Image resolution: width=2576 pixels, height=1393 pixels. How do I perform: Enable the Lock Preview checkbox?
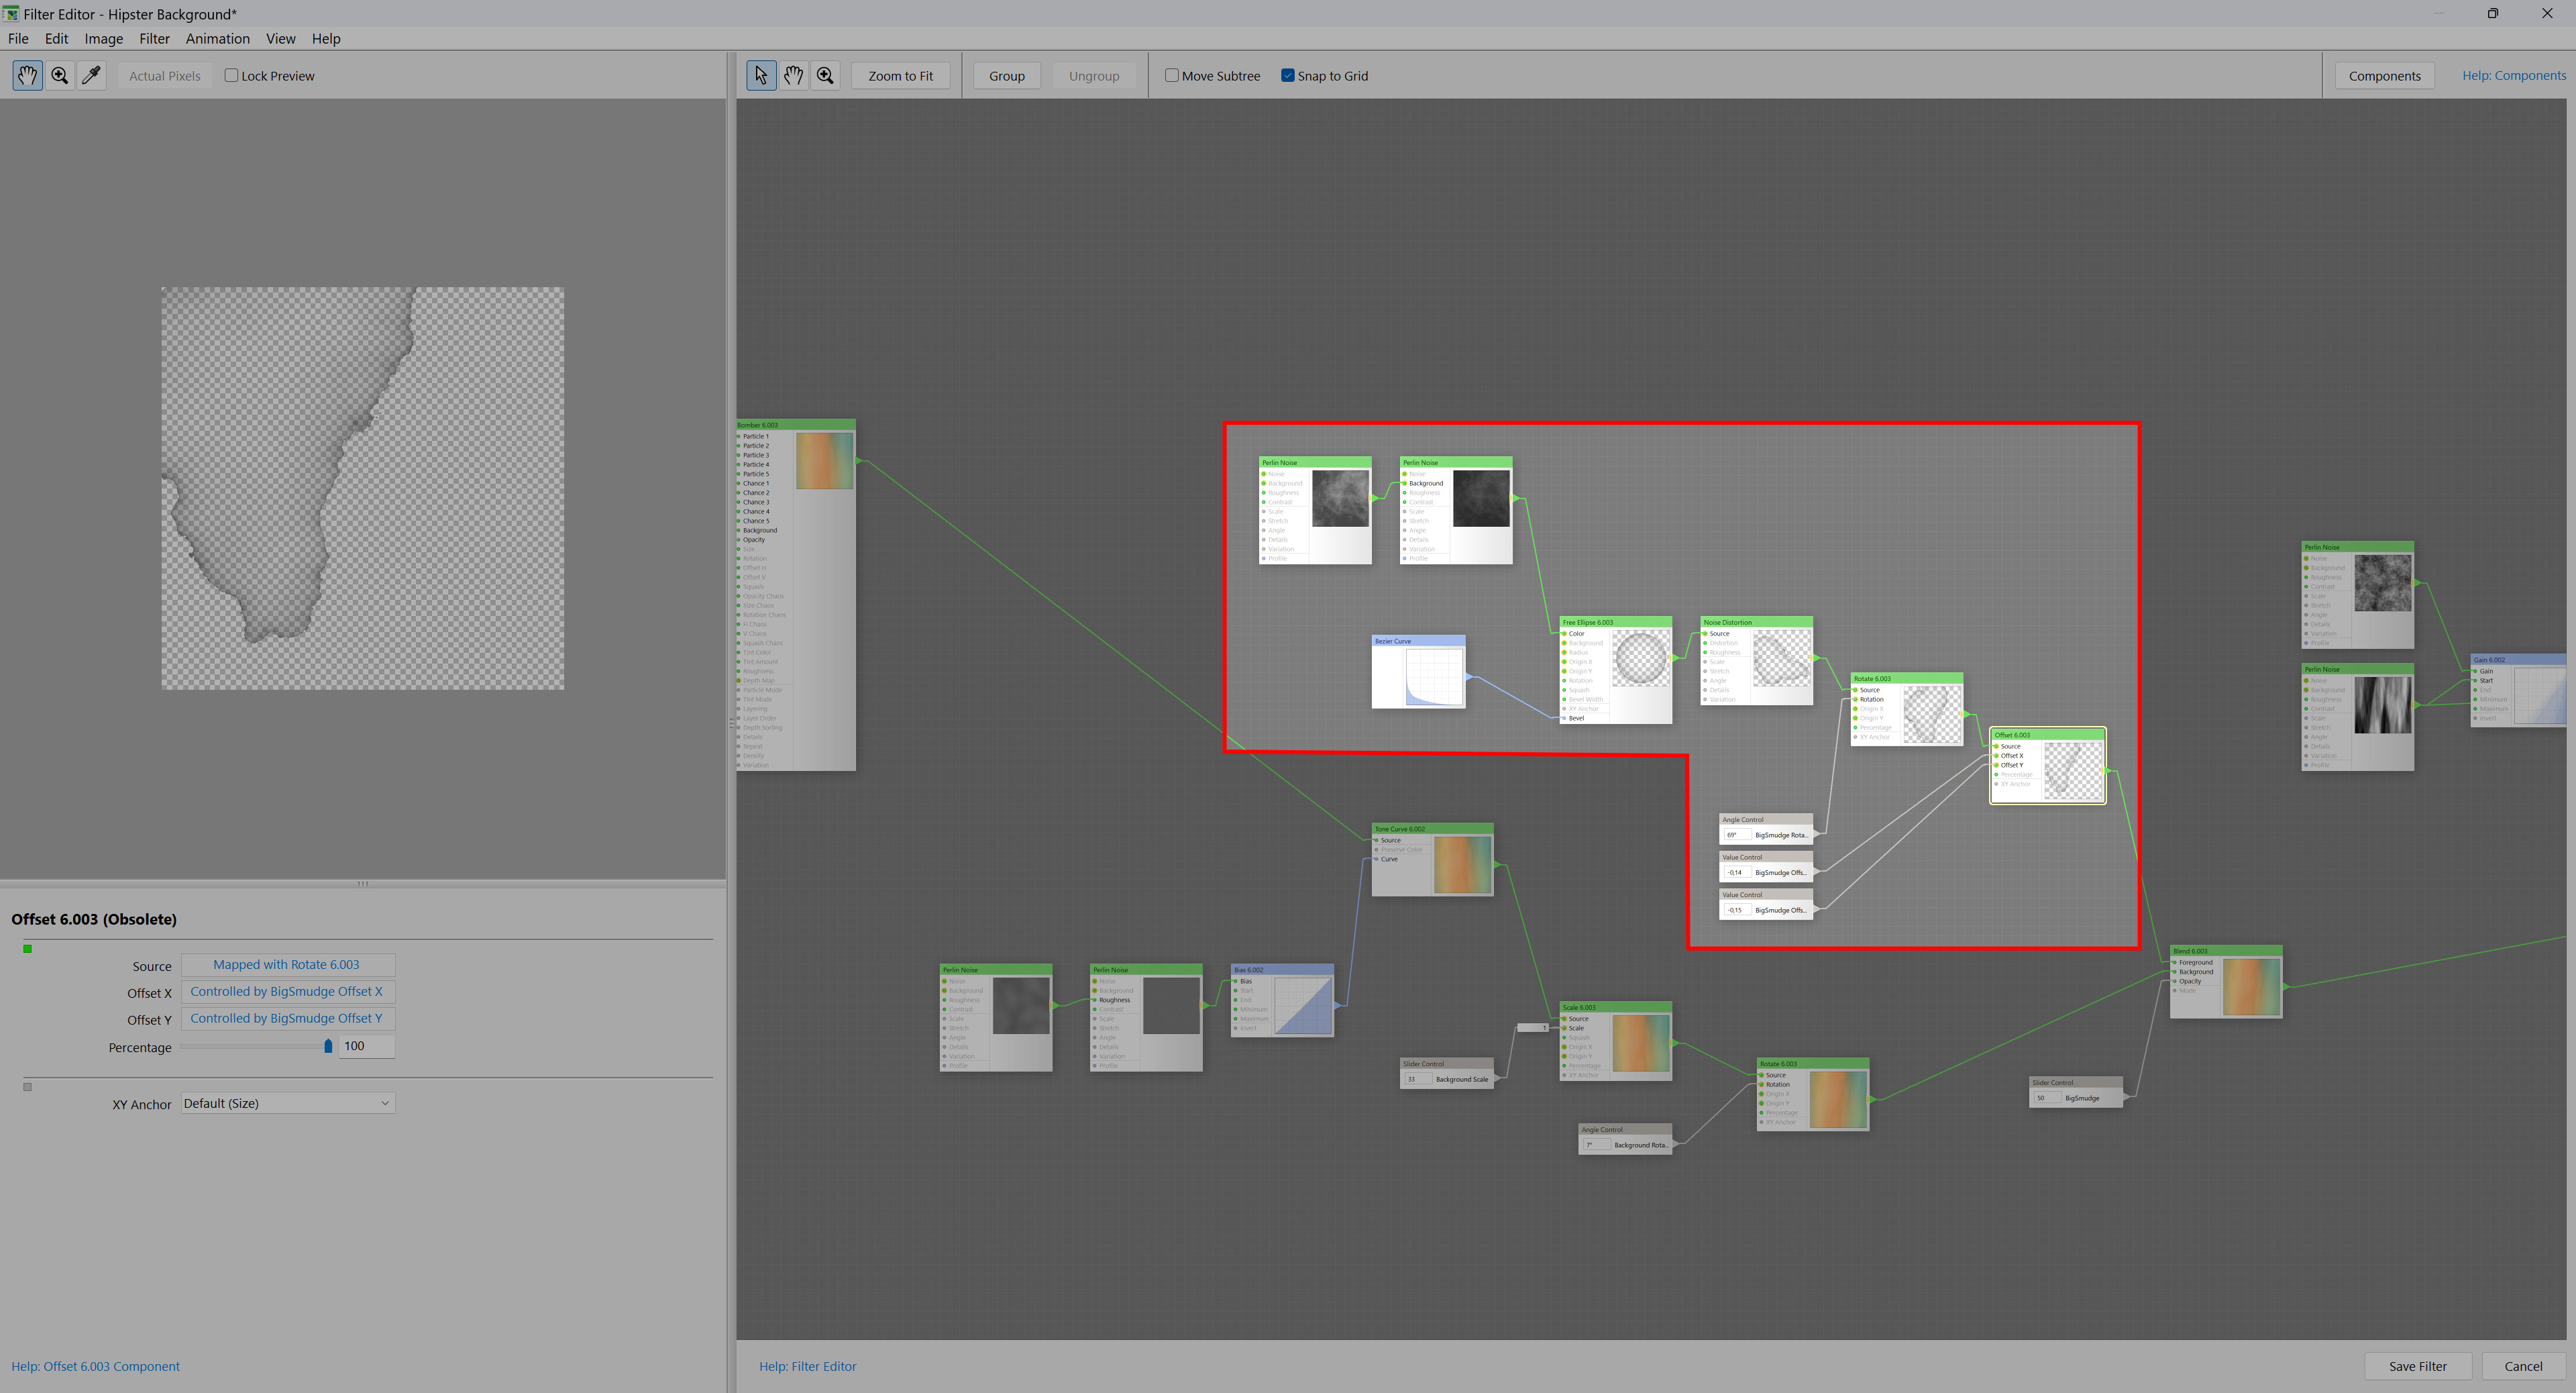click(x=231, y=75)
